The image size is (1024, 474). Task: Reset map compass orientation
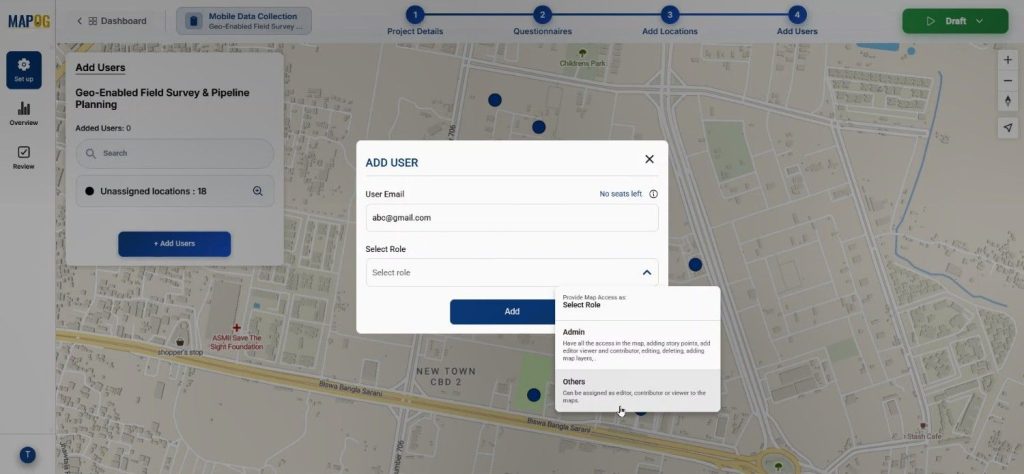click(1007, 101)
